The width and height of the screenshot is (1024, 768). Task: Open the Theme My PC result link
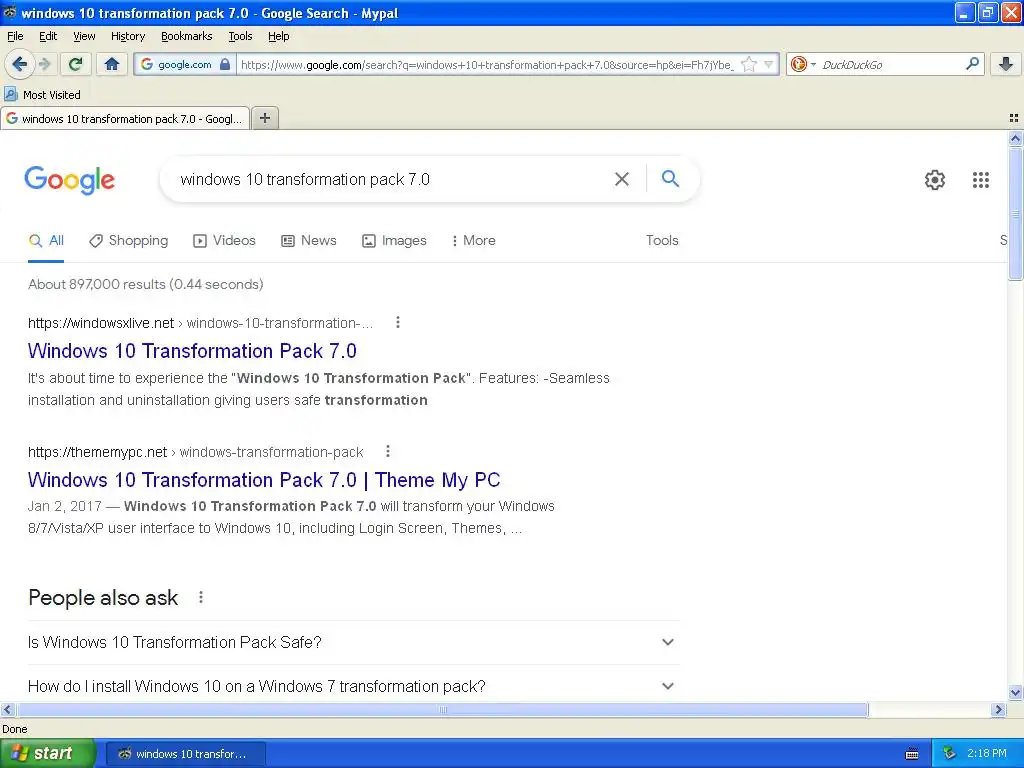pyautogui.click(x=264, y=480)
